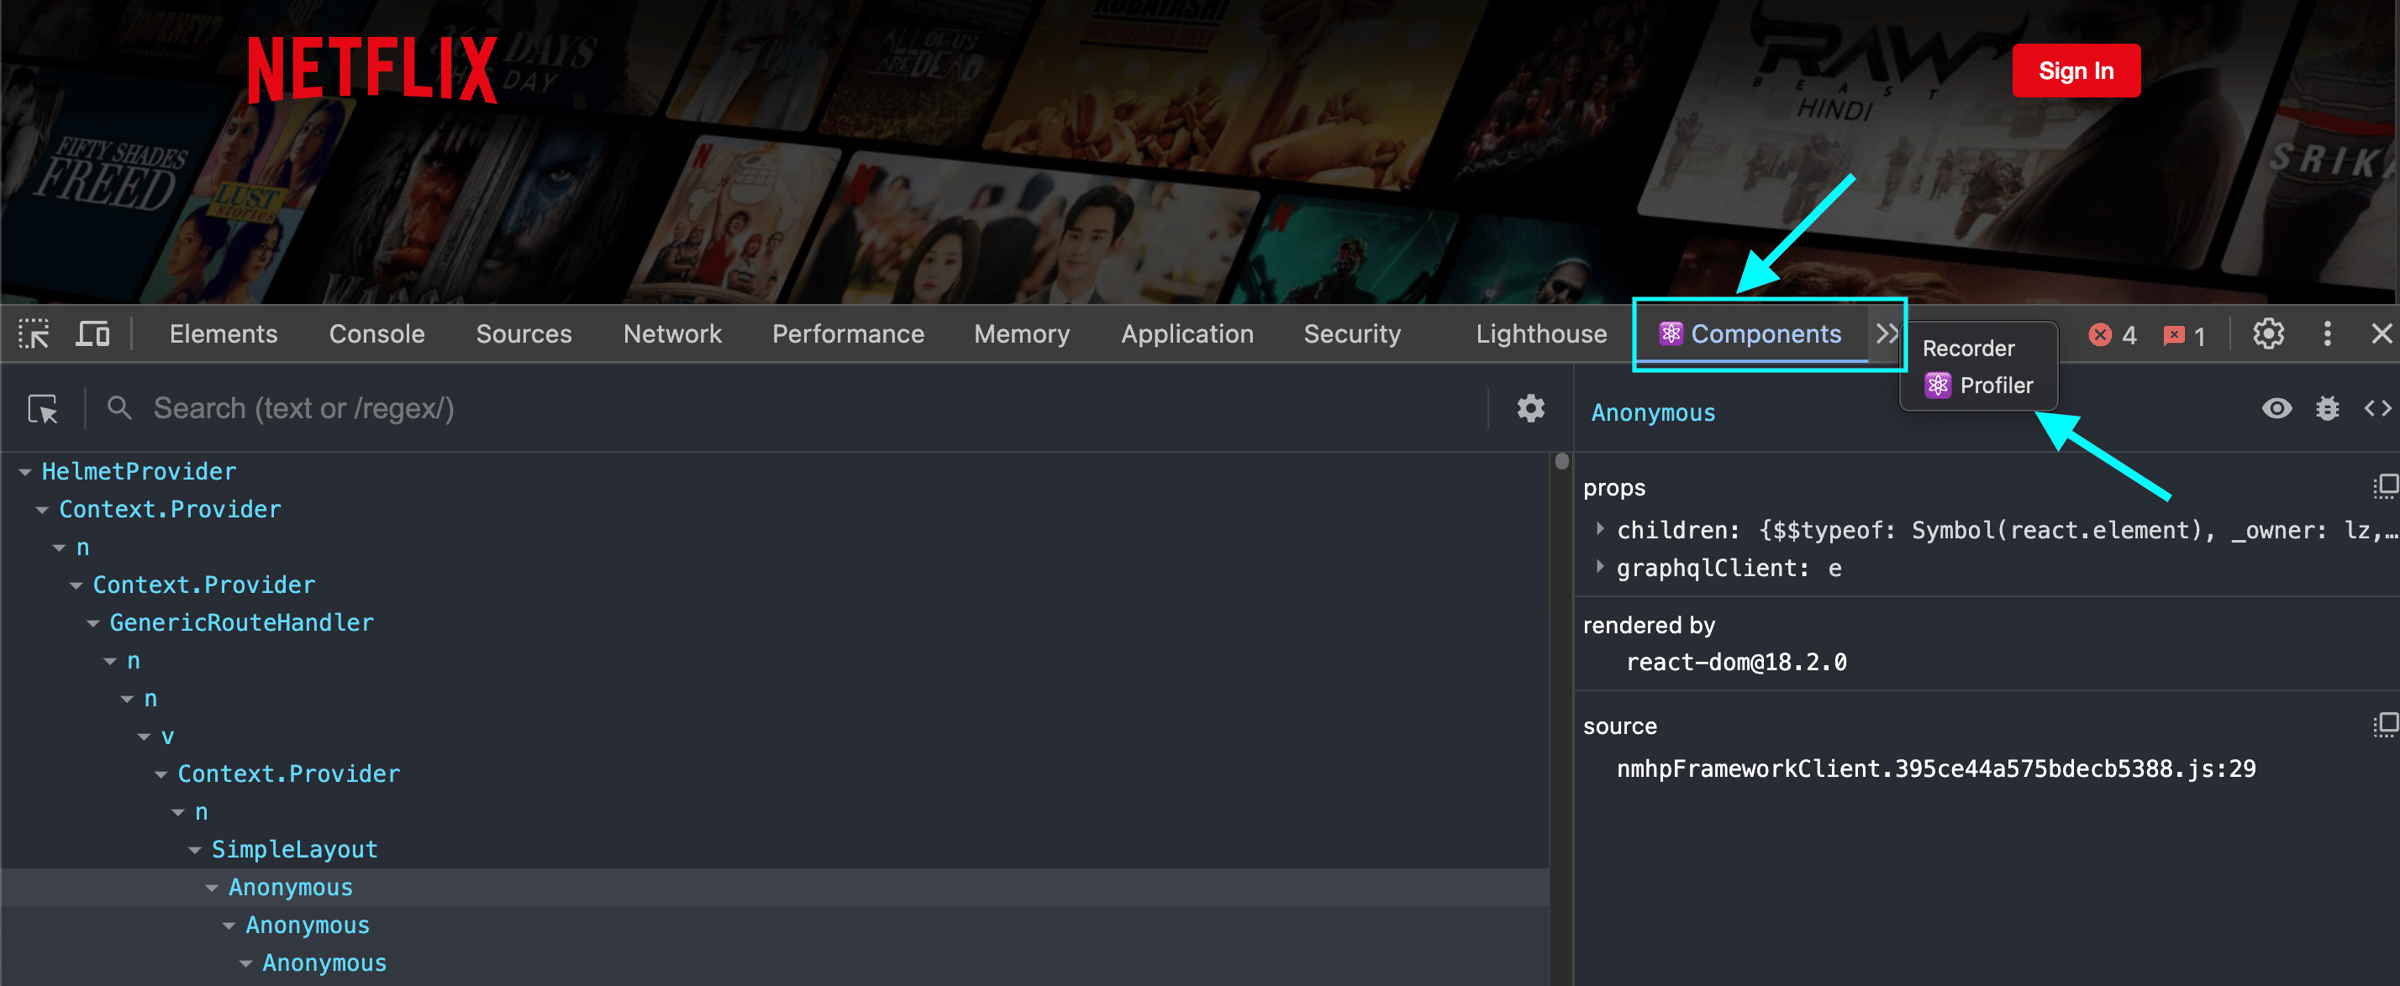Click the graphqlClient prop value e
This screenshot has width=2400, height=986.
pos(1835,568)
